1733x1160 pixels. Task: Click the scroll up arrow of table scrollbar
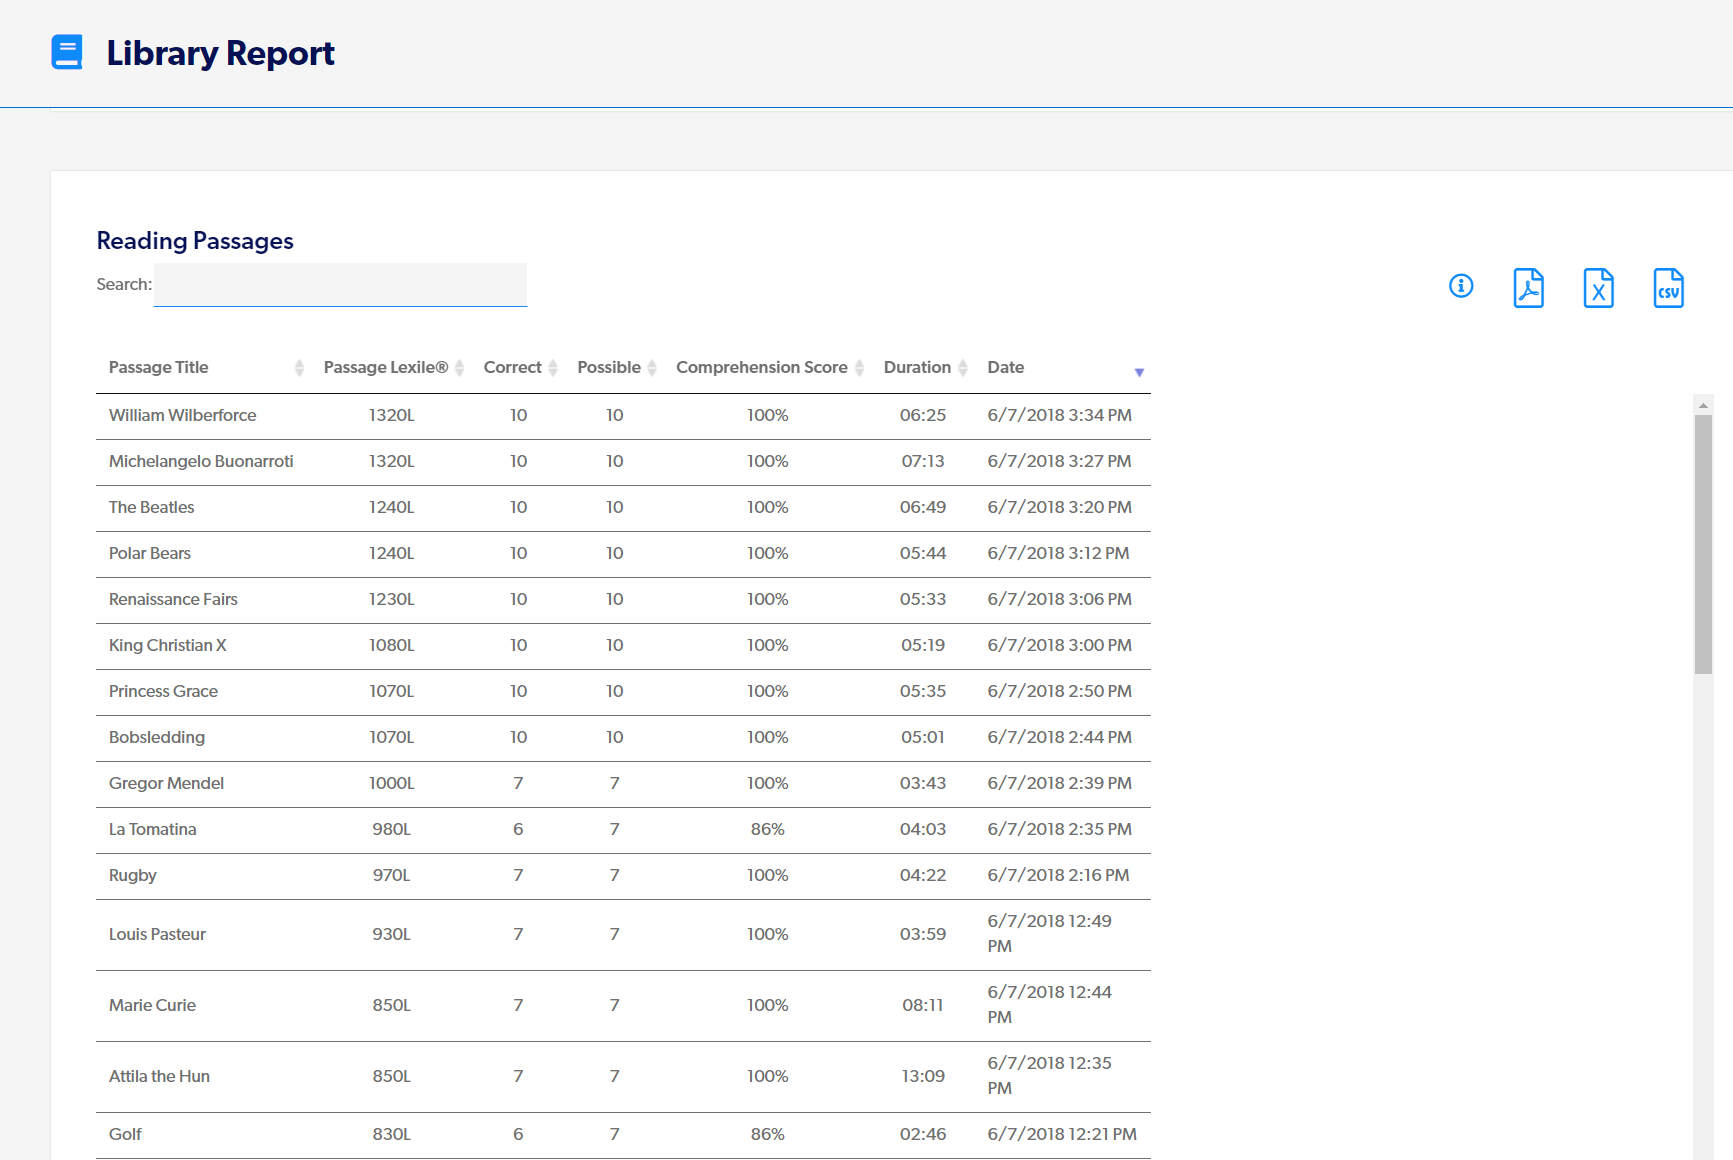(x=1703, y=405)
